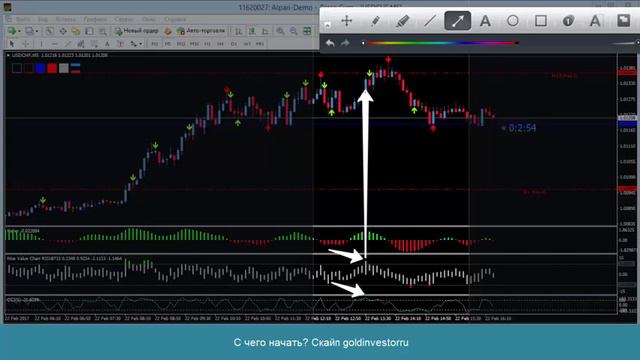The width and height of the screenshot is (640, 360).
Task: Redo the annotation
Action: click(x=345, y=43)
